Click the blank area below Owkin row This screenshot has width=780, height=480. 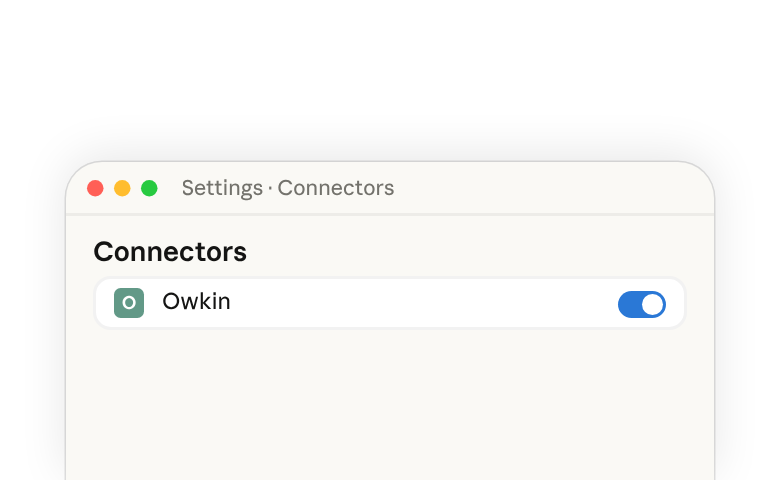(x=390, y=403)
